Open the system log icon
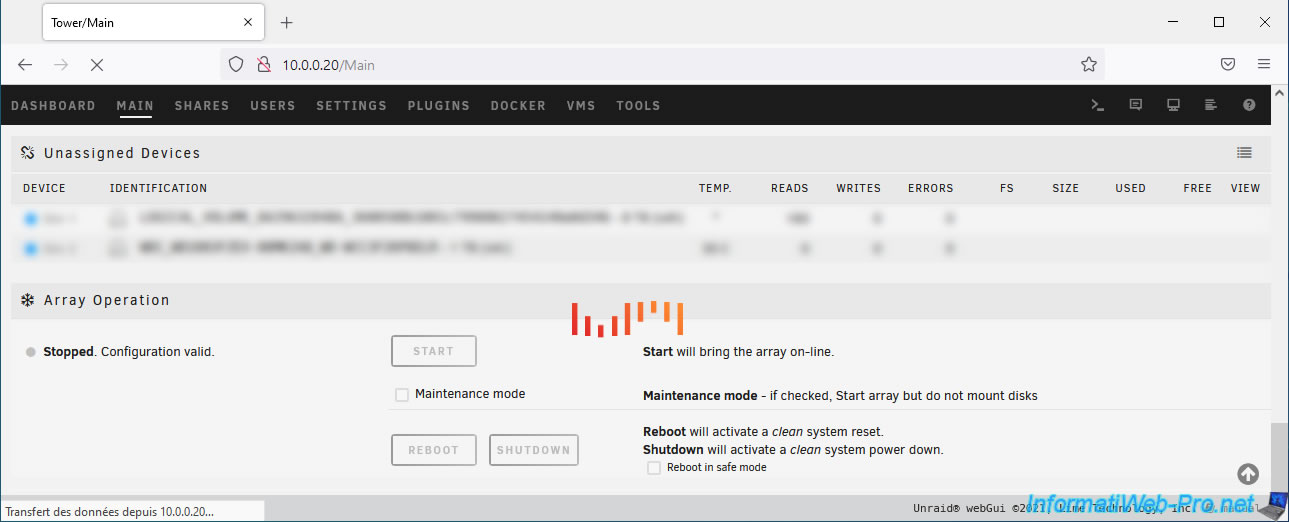Screen dimensions: 1289x522 click(x=1211, y=105)
